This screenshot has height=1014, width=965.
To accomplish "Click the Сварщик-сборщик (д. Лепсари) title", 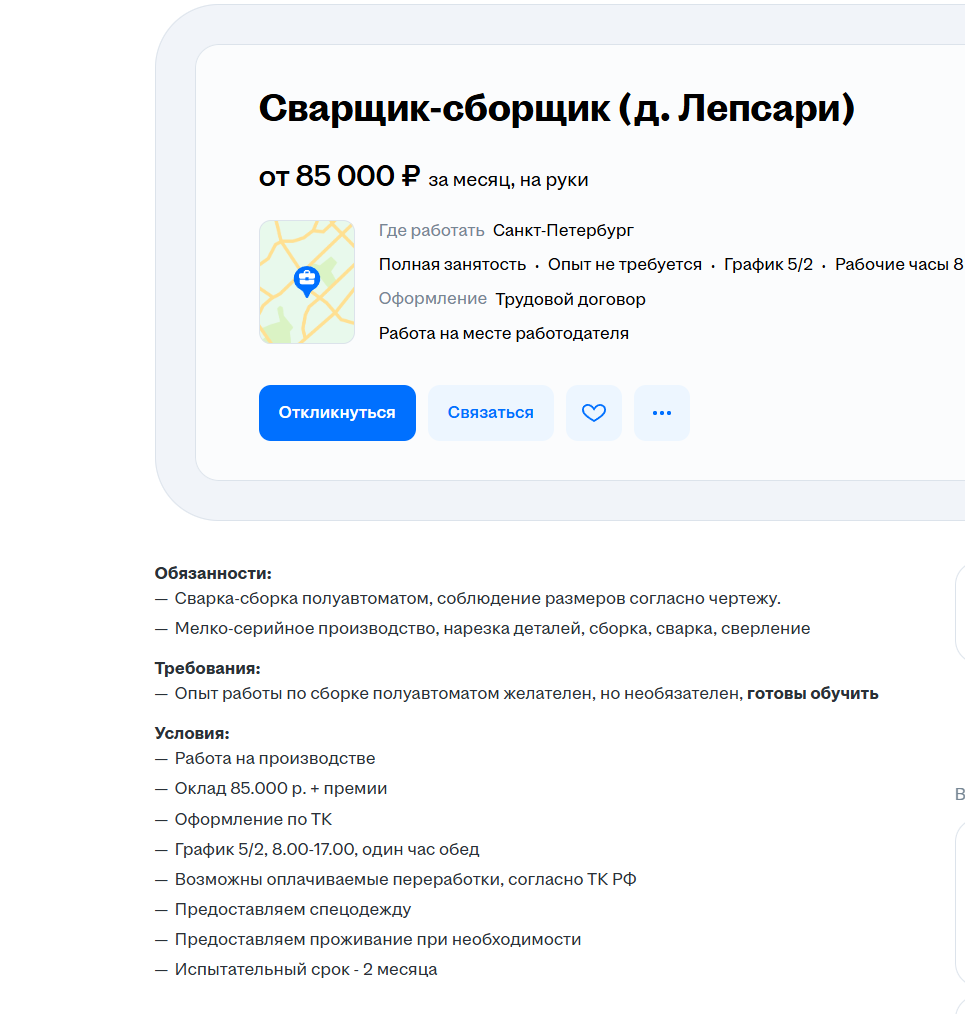I will coord(557,108).
